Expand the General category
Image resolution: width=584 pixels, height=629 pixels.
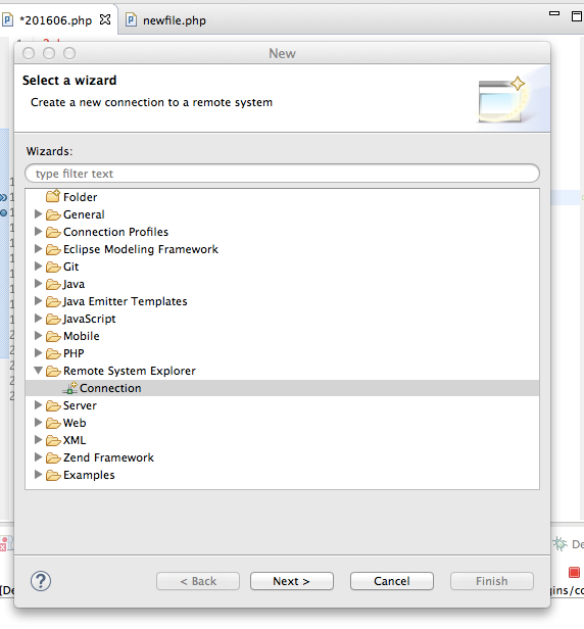click(x=38, y=214)
